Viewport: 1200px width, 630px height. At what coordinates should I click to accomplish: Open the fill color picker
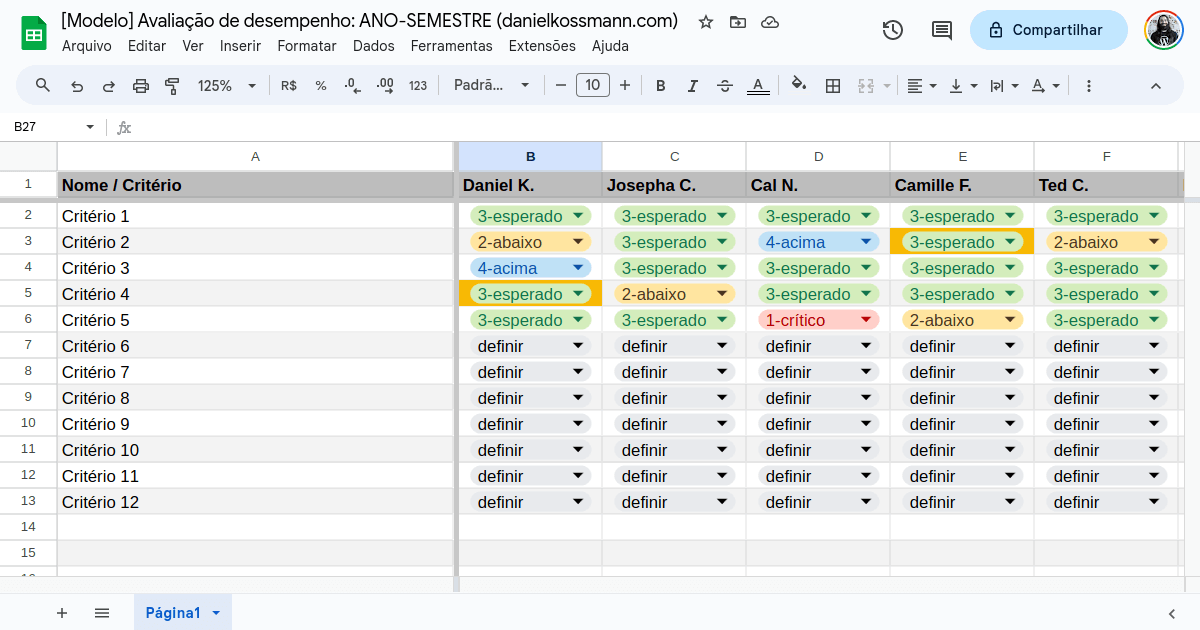pyautogui.click(x=798, y=86)
